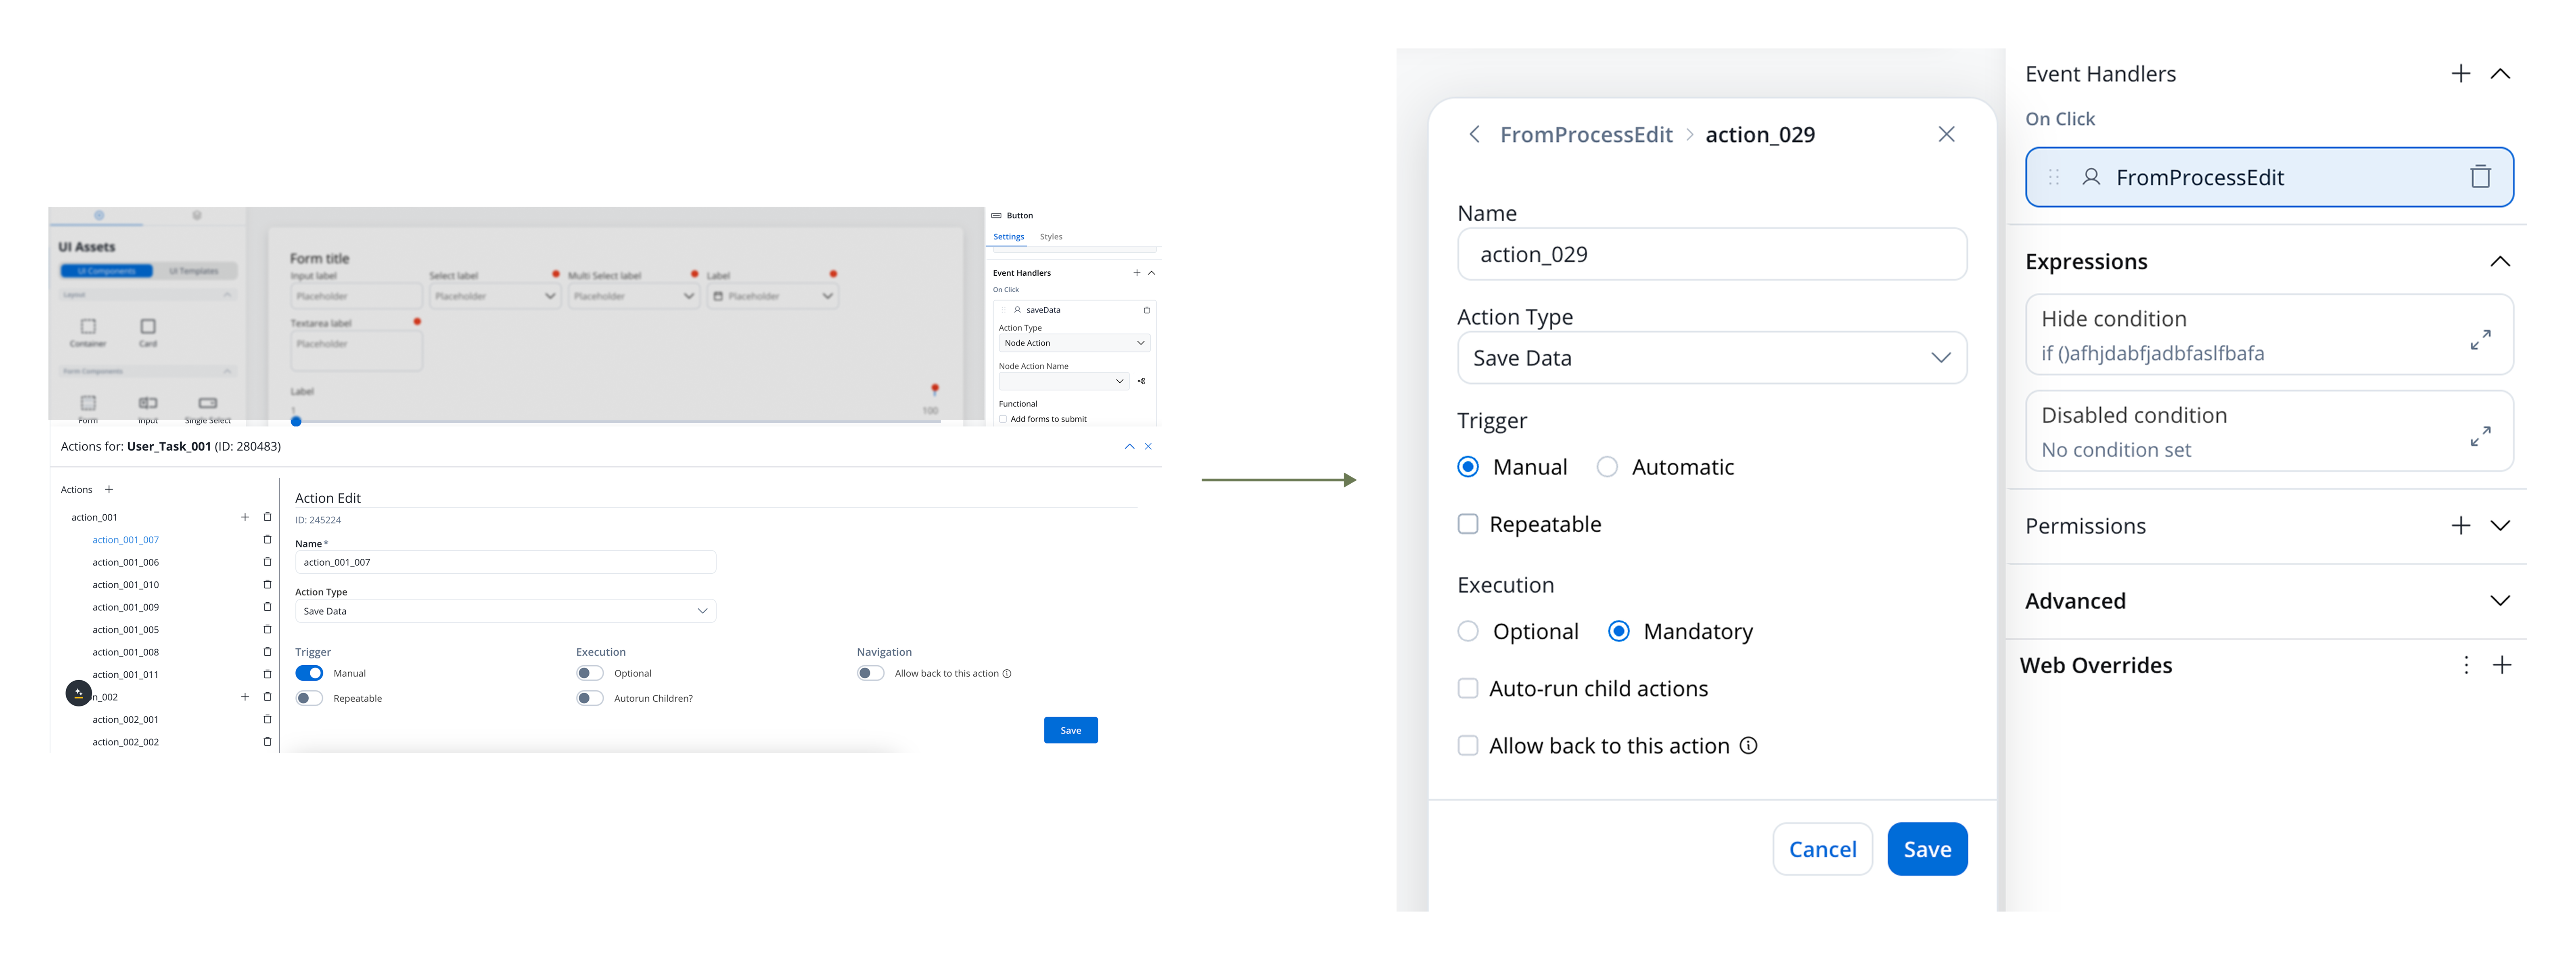
Task: Grab the drag handle of FromProcessEdit handler
Action: coord(2053,177)
